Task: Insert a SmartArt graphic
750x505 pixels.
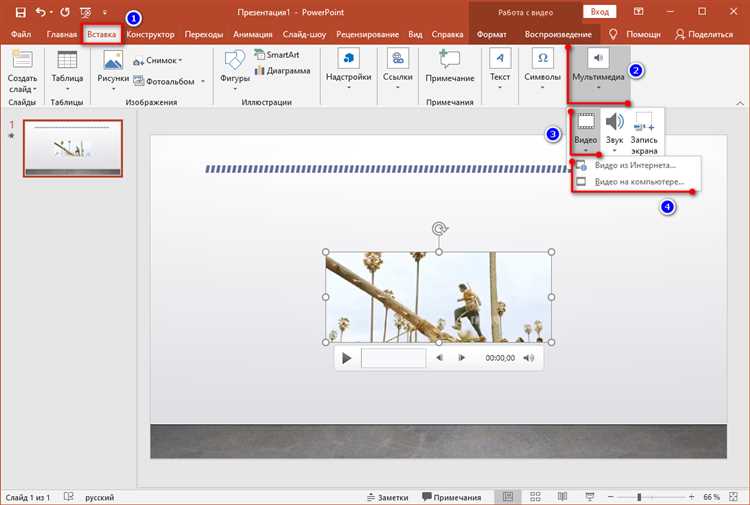Action: 277,55
